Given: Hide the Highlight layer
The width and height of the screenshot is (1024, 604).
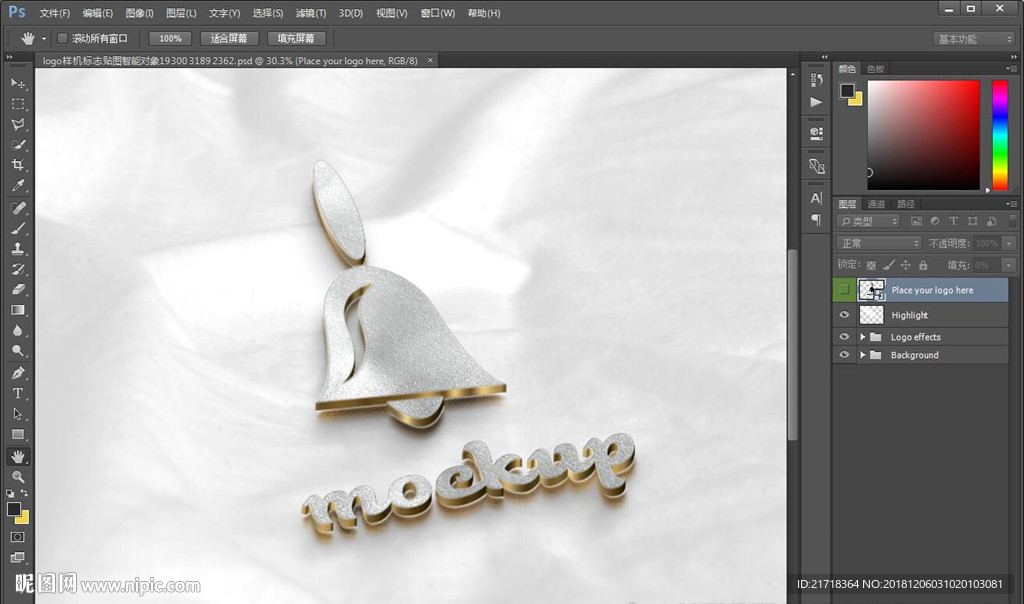Looking at the screenshot, I should tap(845, 315).
